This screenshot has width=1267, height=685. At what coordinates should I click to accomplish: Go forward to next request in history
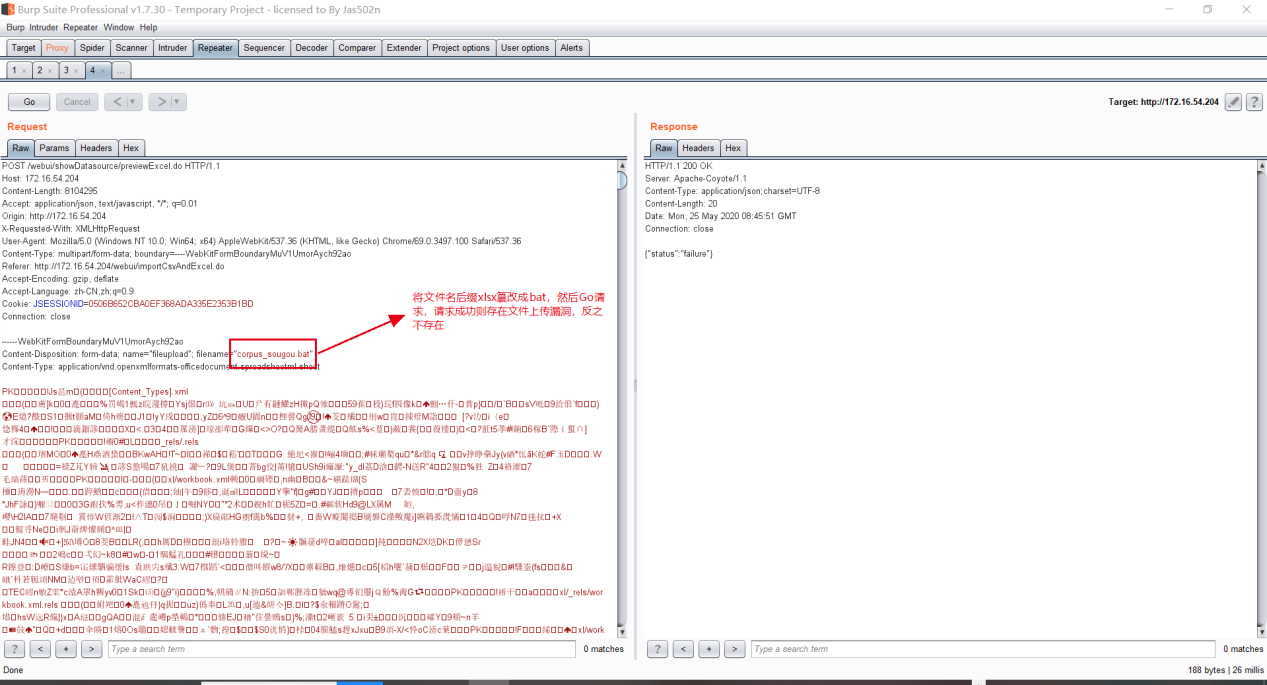161,102
